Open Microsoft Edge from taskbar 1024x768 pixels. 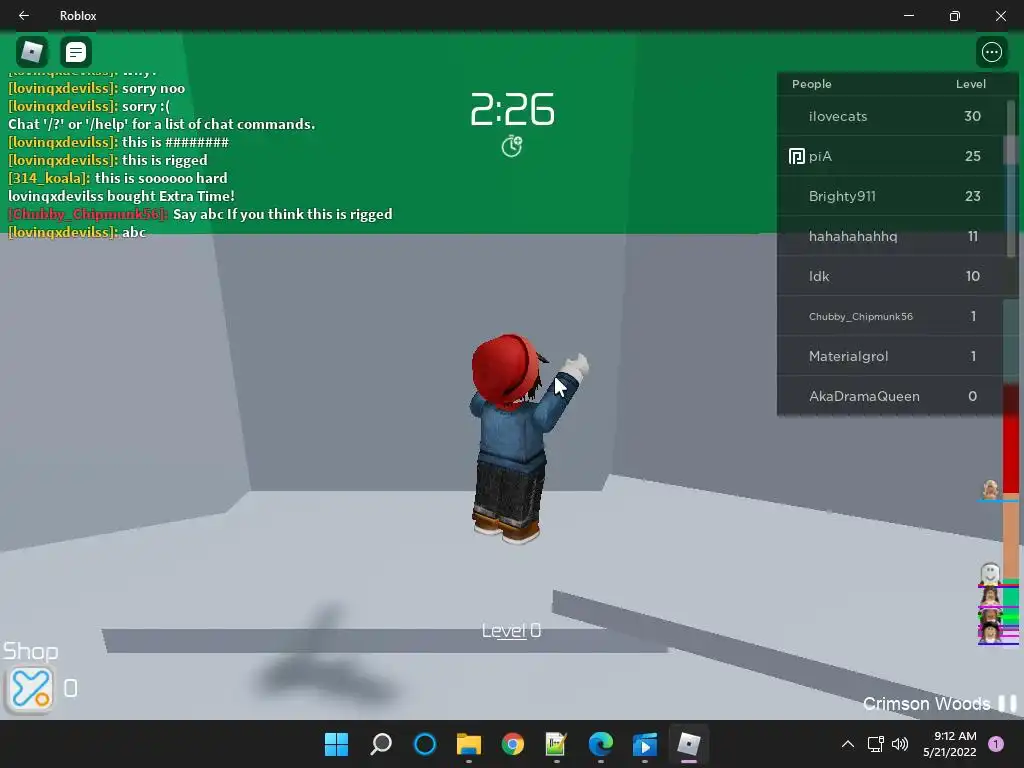[x=600, y=744]
